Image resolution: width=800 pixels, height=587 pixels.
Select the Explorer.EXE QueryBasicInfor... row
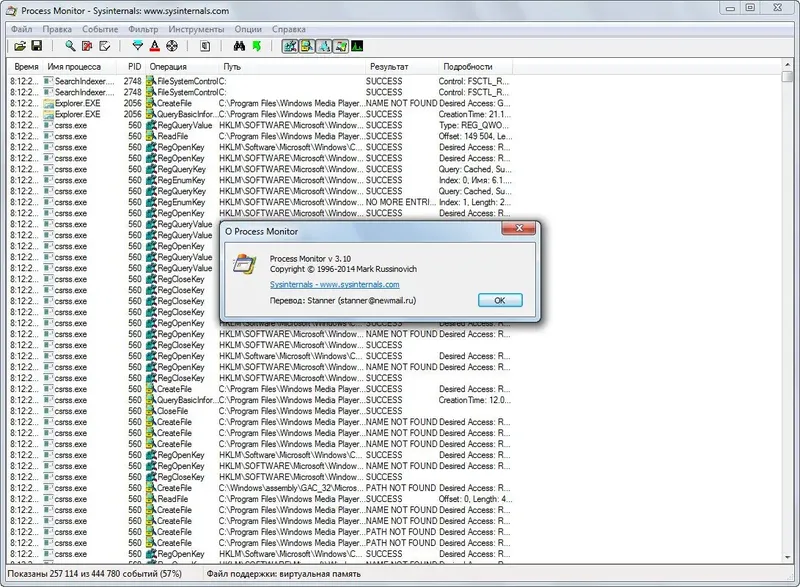[260, 114]
